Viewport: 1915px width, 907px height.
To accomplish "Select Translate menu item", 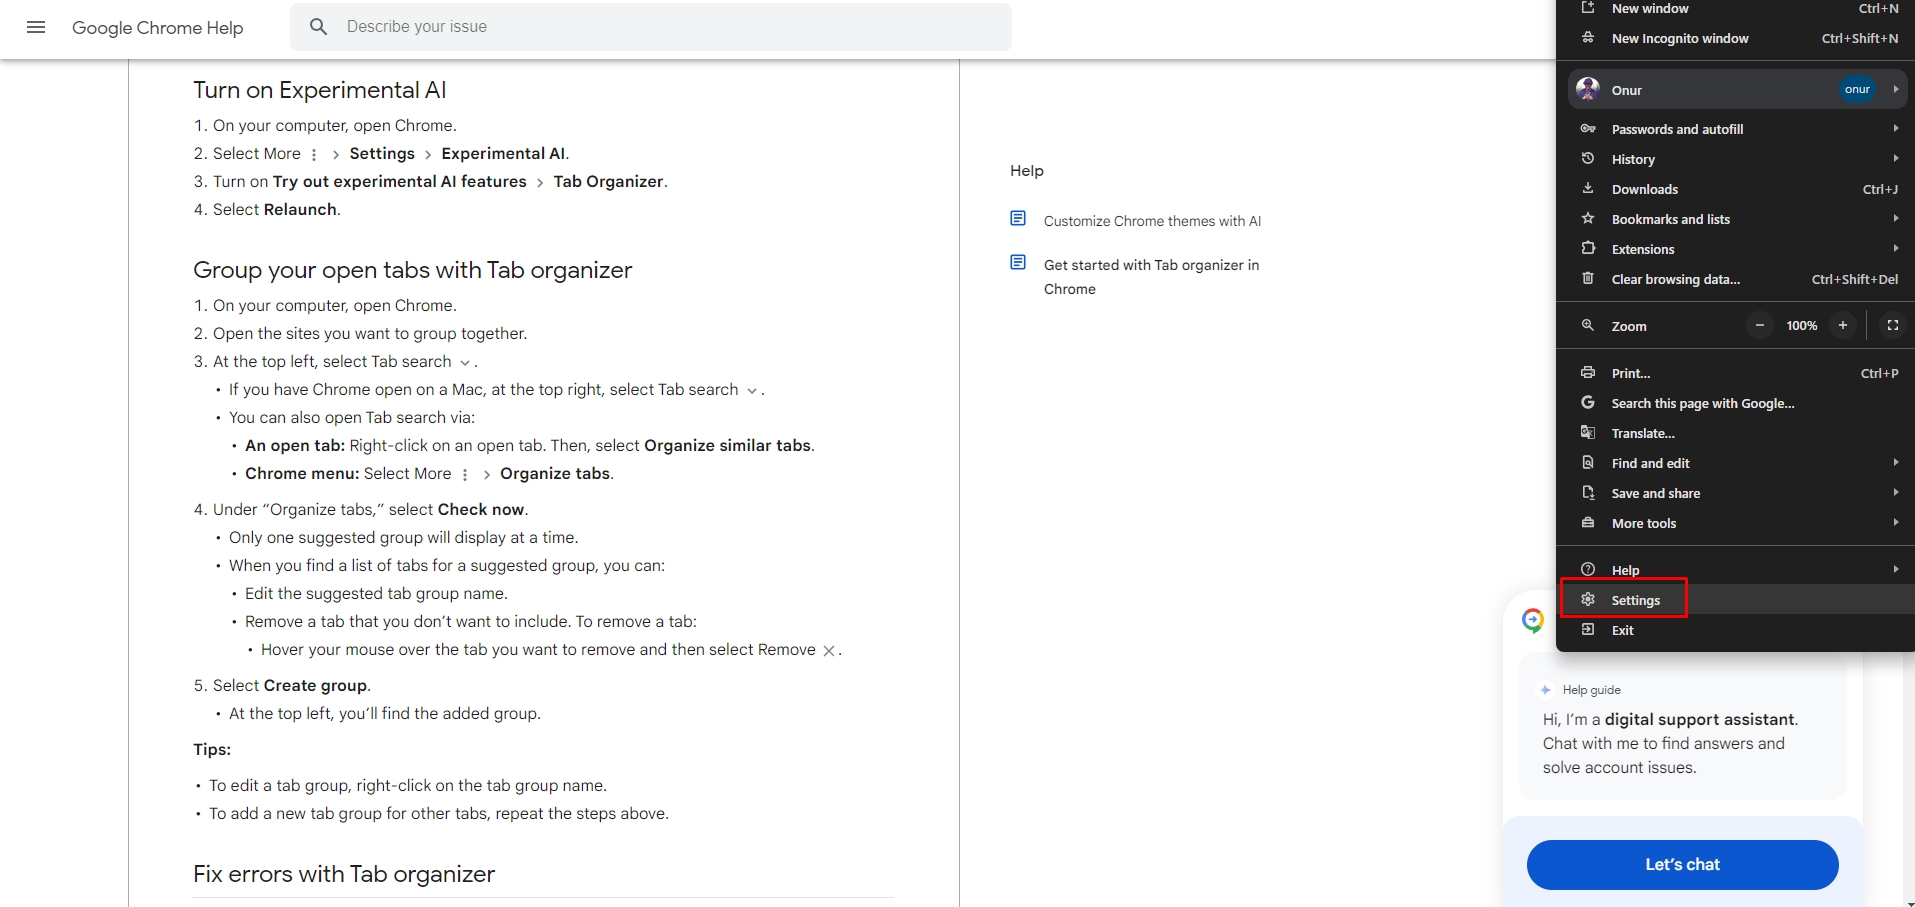I will tap(1738, 433).
